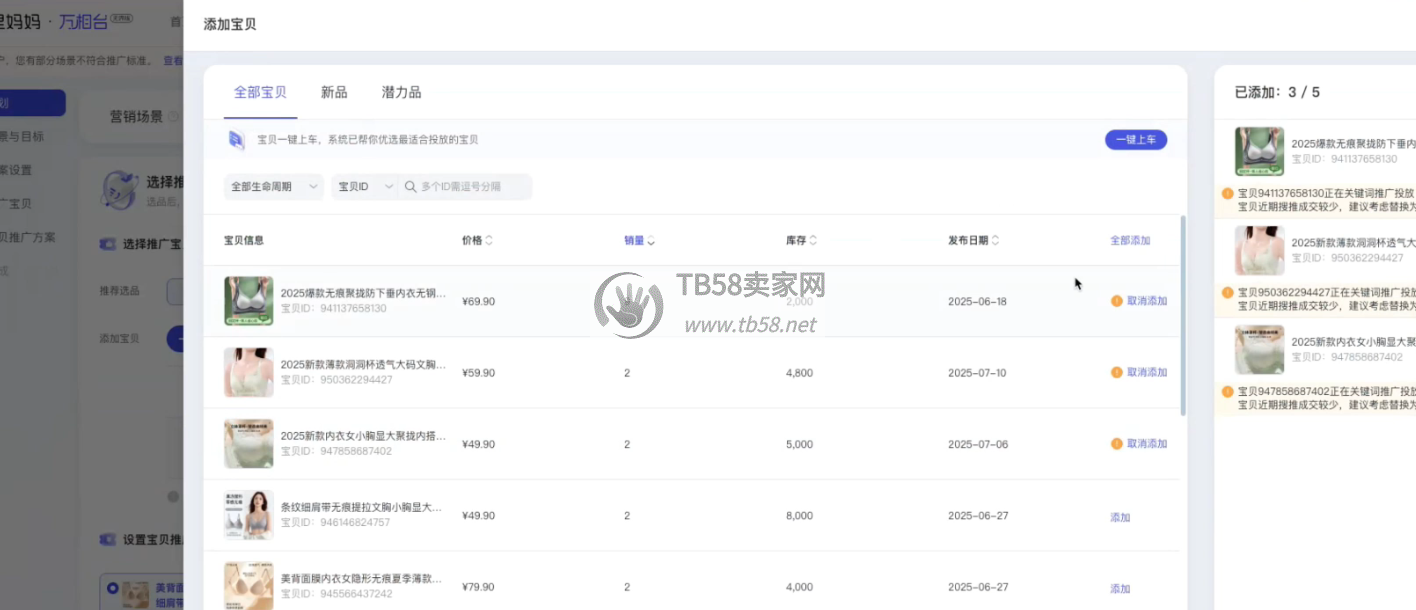Click the orange warning icon on the ¥69.90 row
Image resolution: width=1416 pixels, height=610 pixels.
[1117, 301]
